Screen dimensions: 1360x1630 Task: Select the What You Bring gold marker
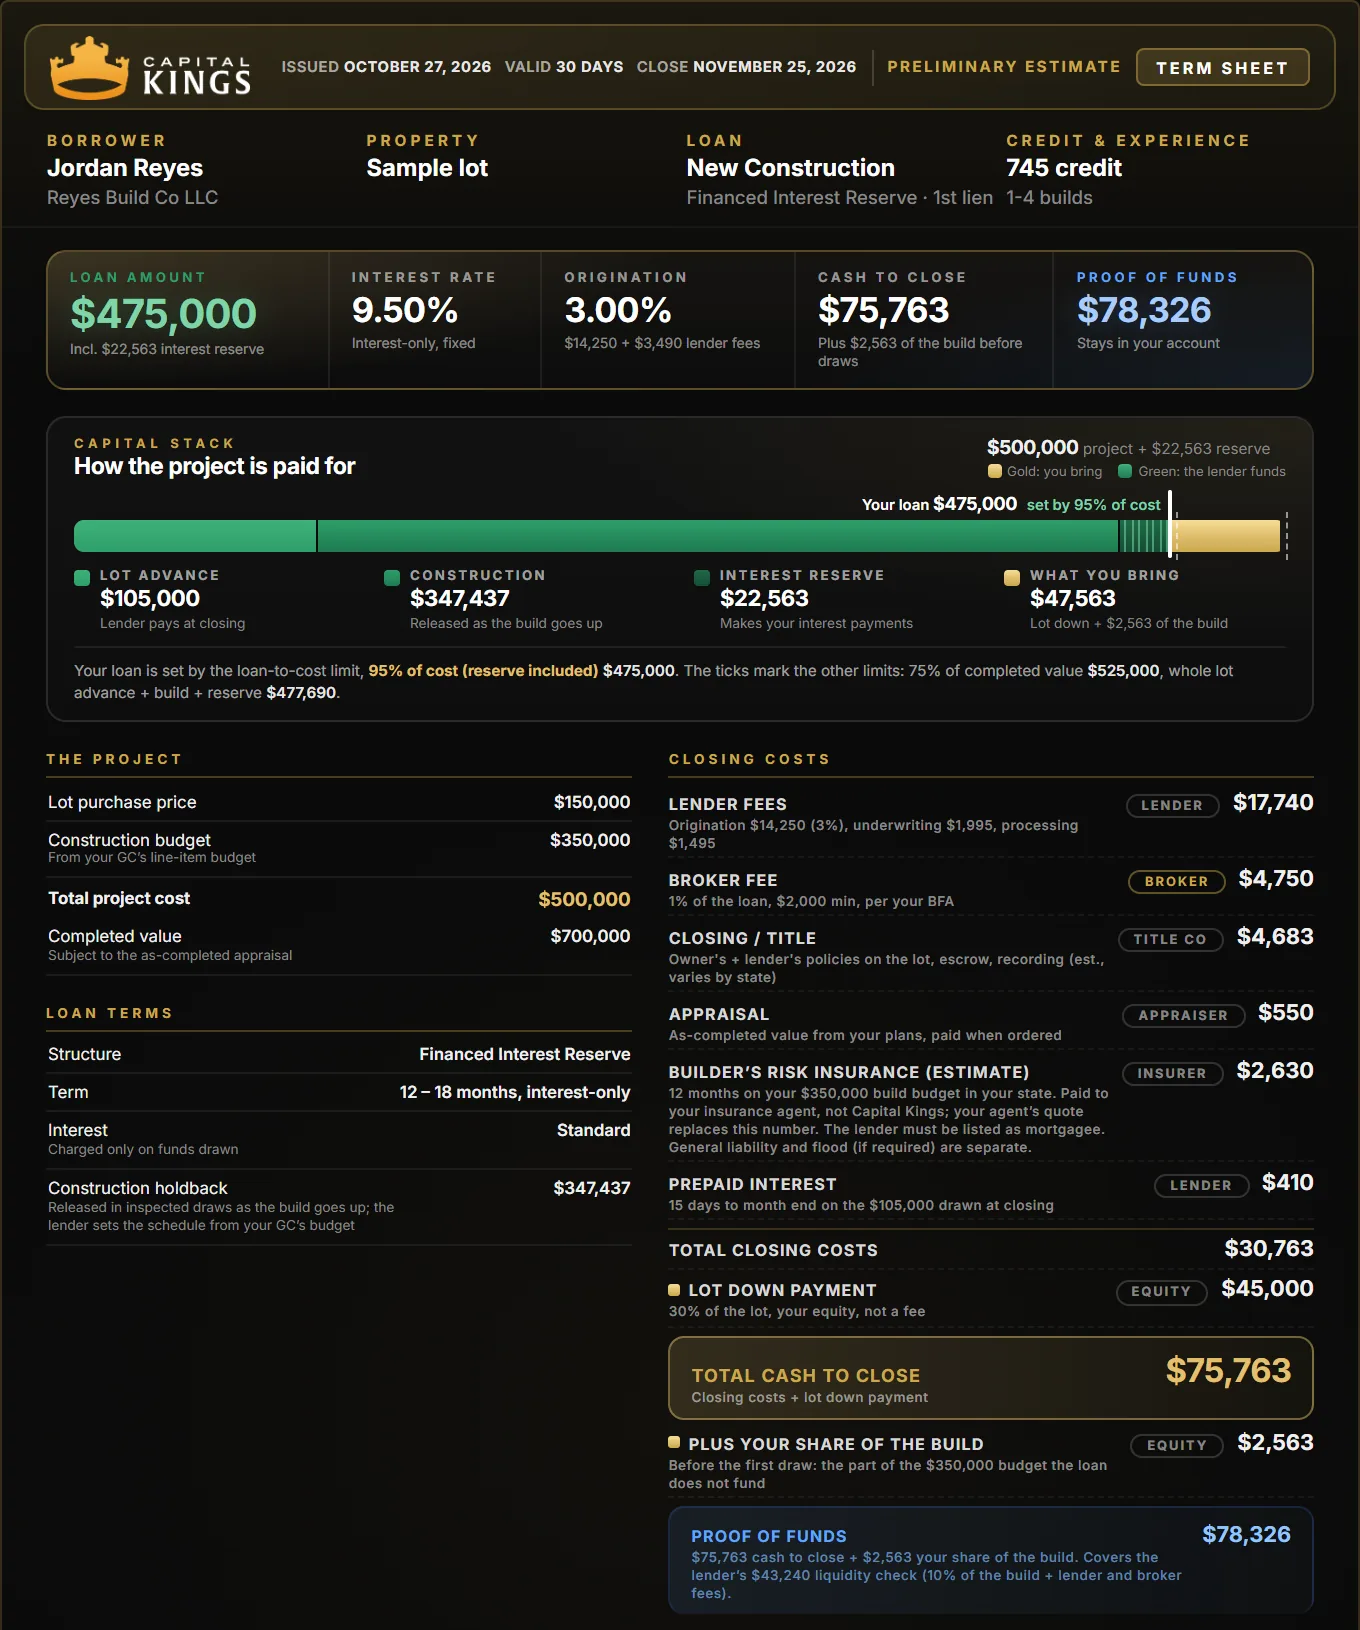coord(1012,577)
